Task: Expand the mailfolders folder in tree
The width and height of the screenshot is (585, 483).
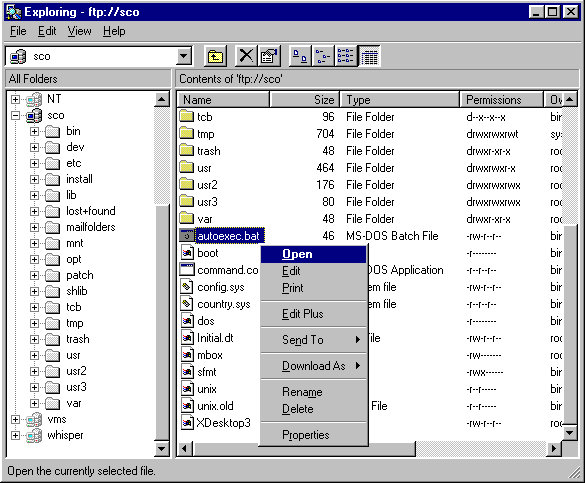Action: (x=34, y=228)
